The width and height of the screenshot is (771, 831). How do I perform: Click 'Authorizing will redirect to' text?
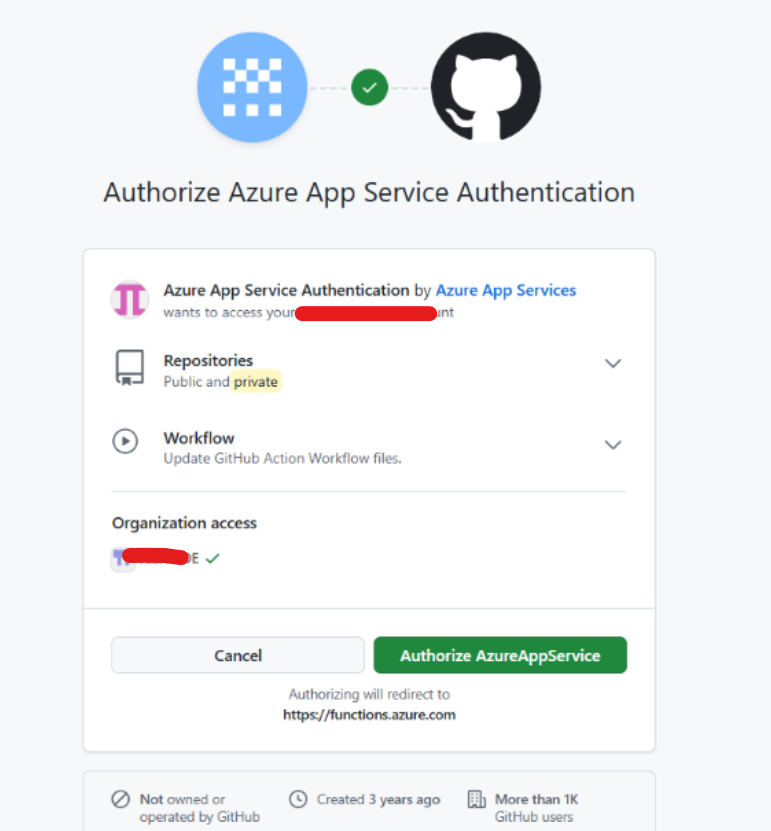(x=369, y=694)
